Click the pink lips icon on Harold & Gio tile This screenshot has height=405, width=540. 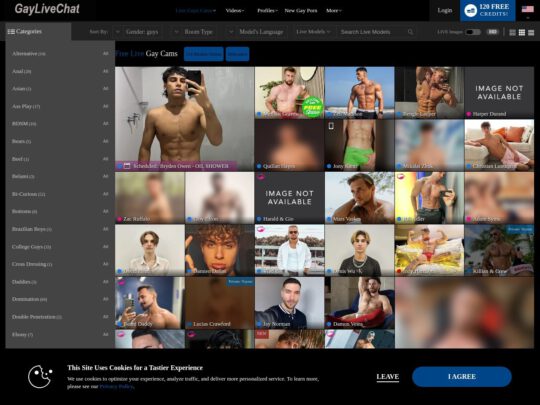tap(261, 177)
